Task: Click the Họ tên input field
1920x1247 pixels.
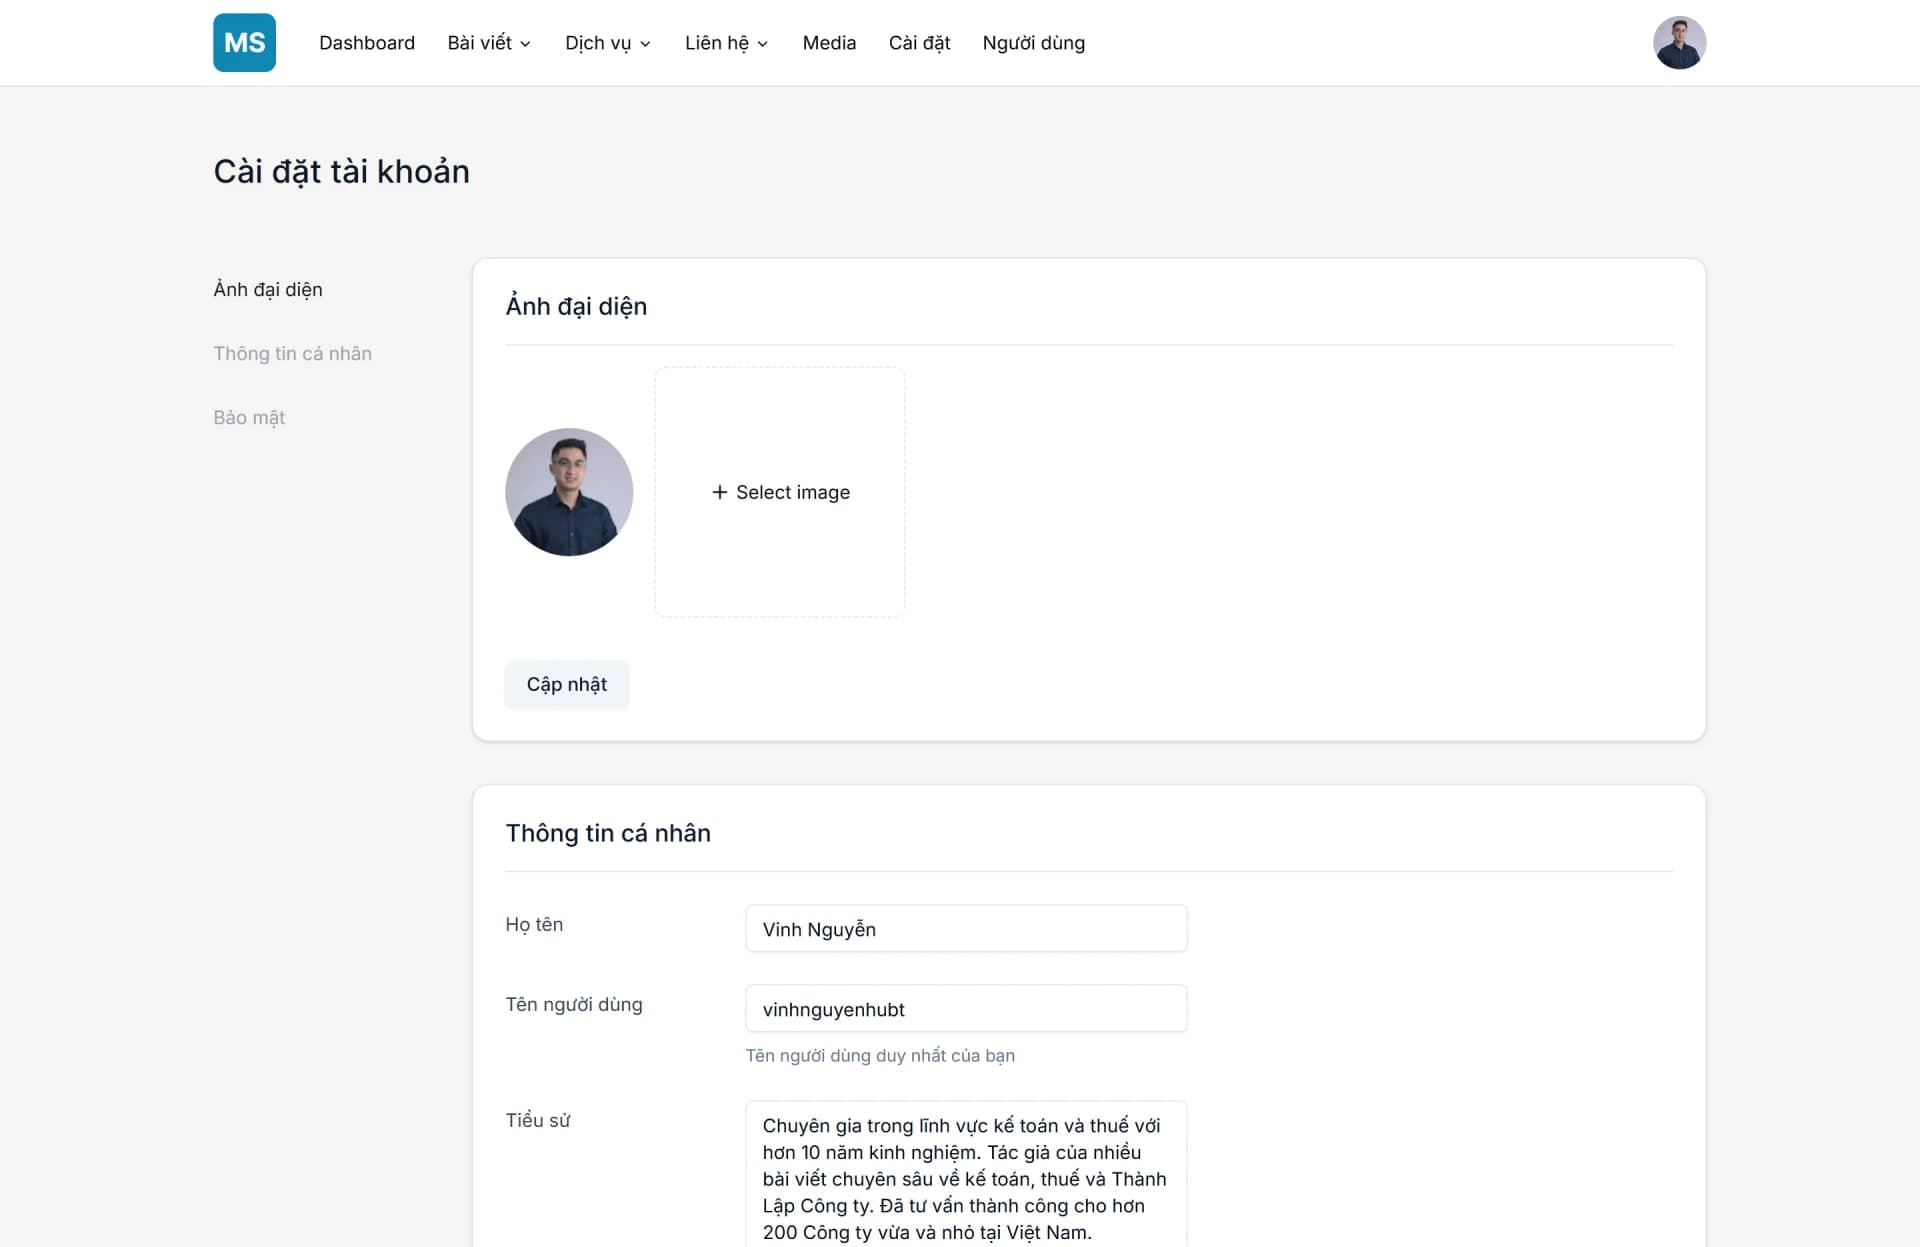Action: point(964,928)
